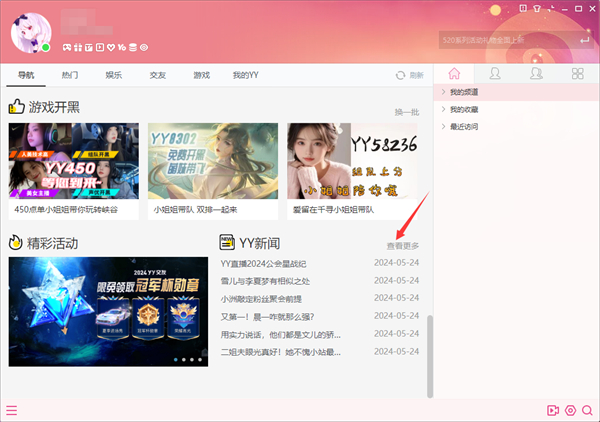
Task: Click the video camera icon at bottom right
Action: (x=553, y=411)
